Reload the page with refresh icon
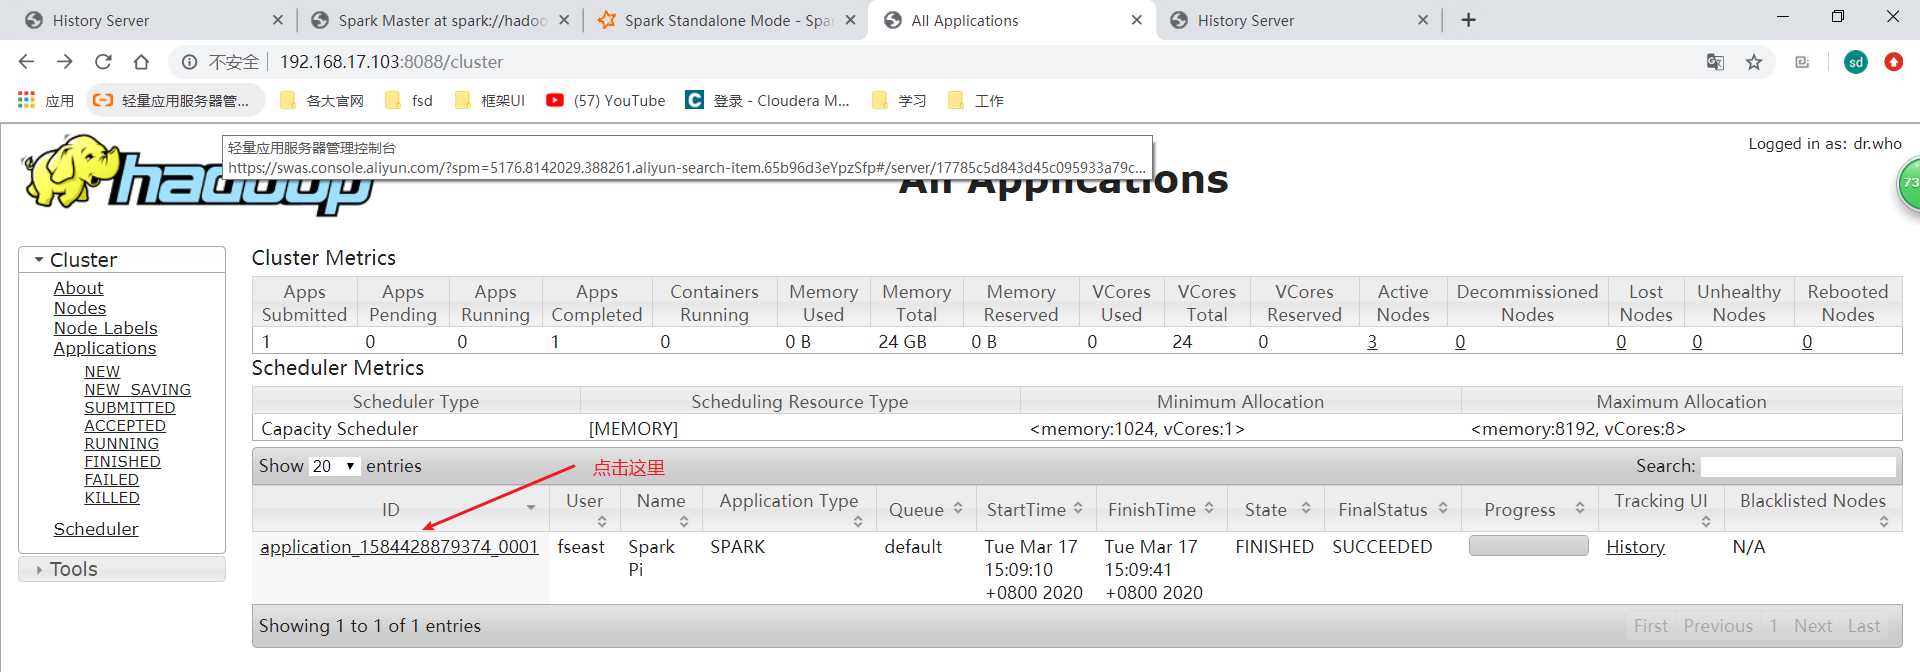Image resolution: width=1920 pixels, height=672 pixels. click(103, 62)
